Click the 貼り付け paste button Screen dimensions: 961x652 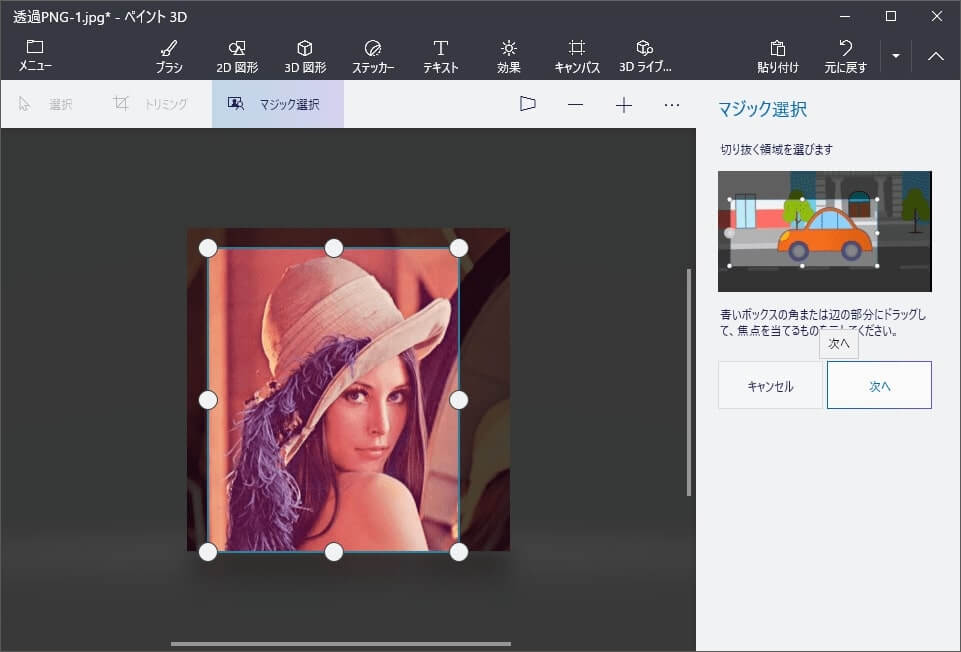click(x=778, y=57)
